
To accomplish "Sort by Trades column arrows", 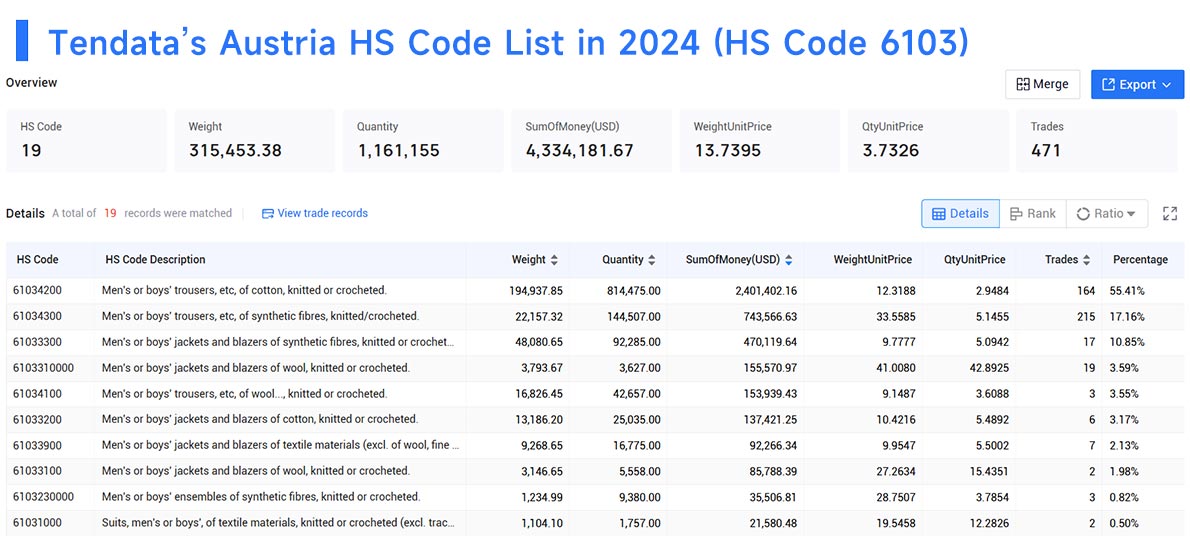I will point(1087,260).
